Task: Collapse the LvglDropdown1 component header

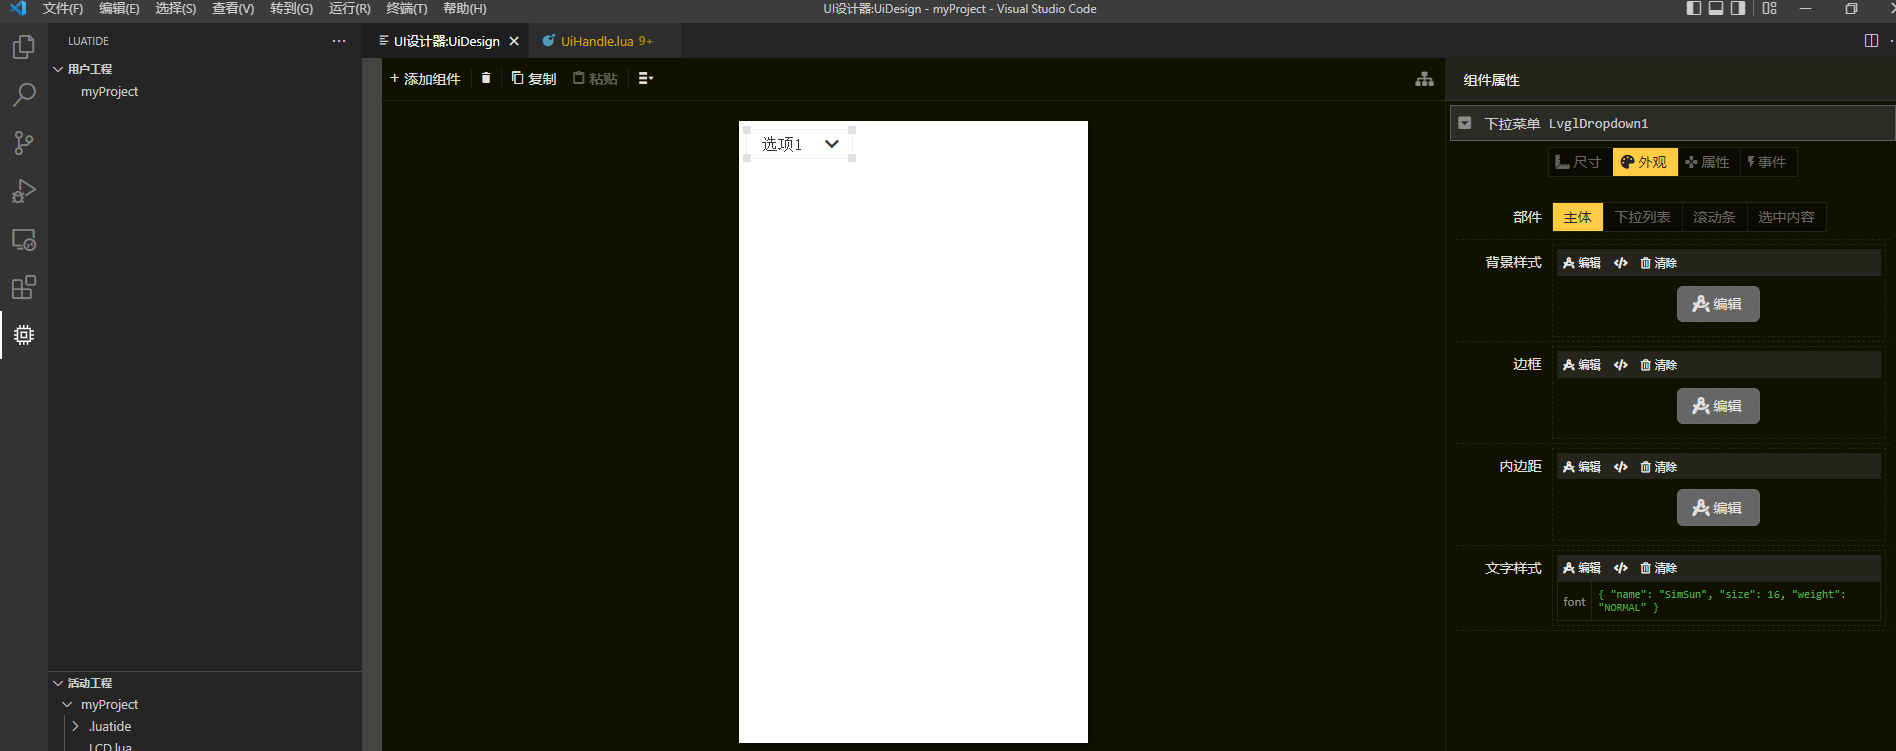Action: (1465, 123)
